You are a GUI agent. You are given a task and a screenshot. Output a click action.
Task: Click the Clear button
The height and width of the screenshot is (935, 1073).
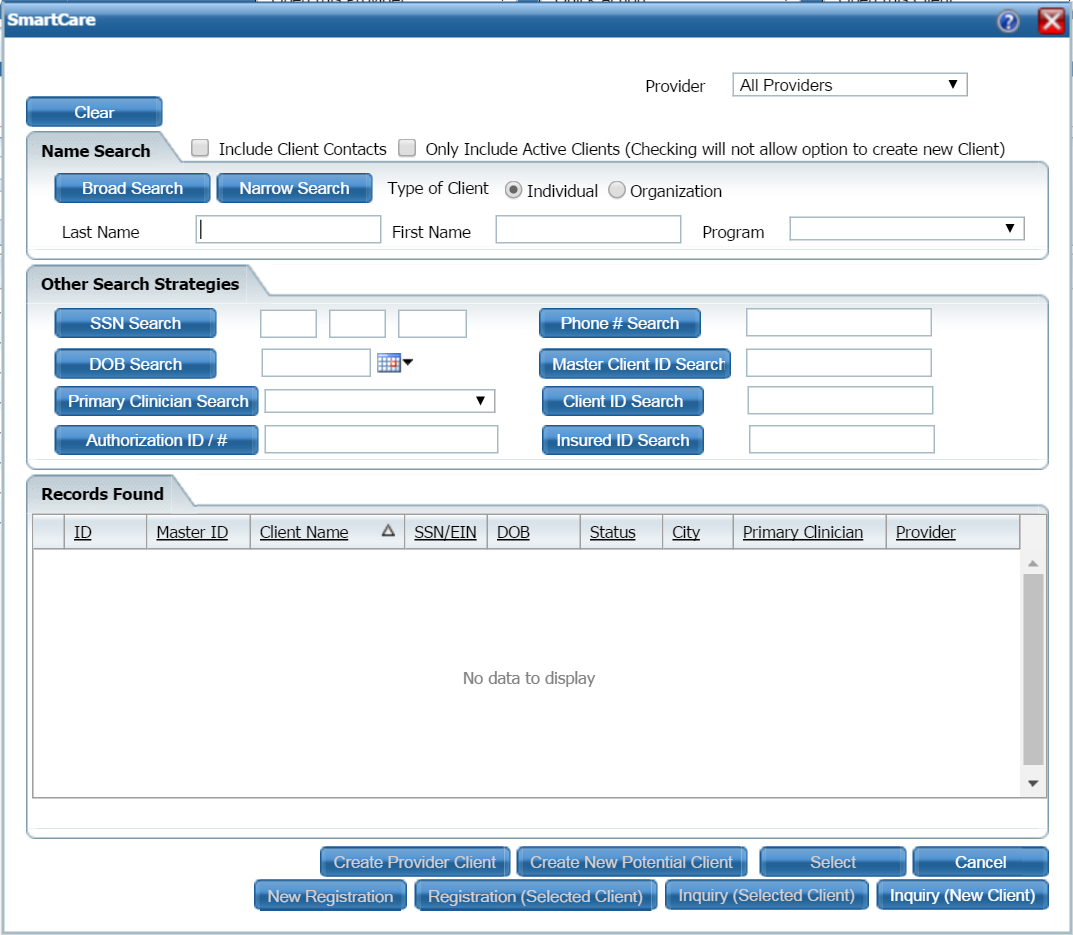(93, 111)
